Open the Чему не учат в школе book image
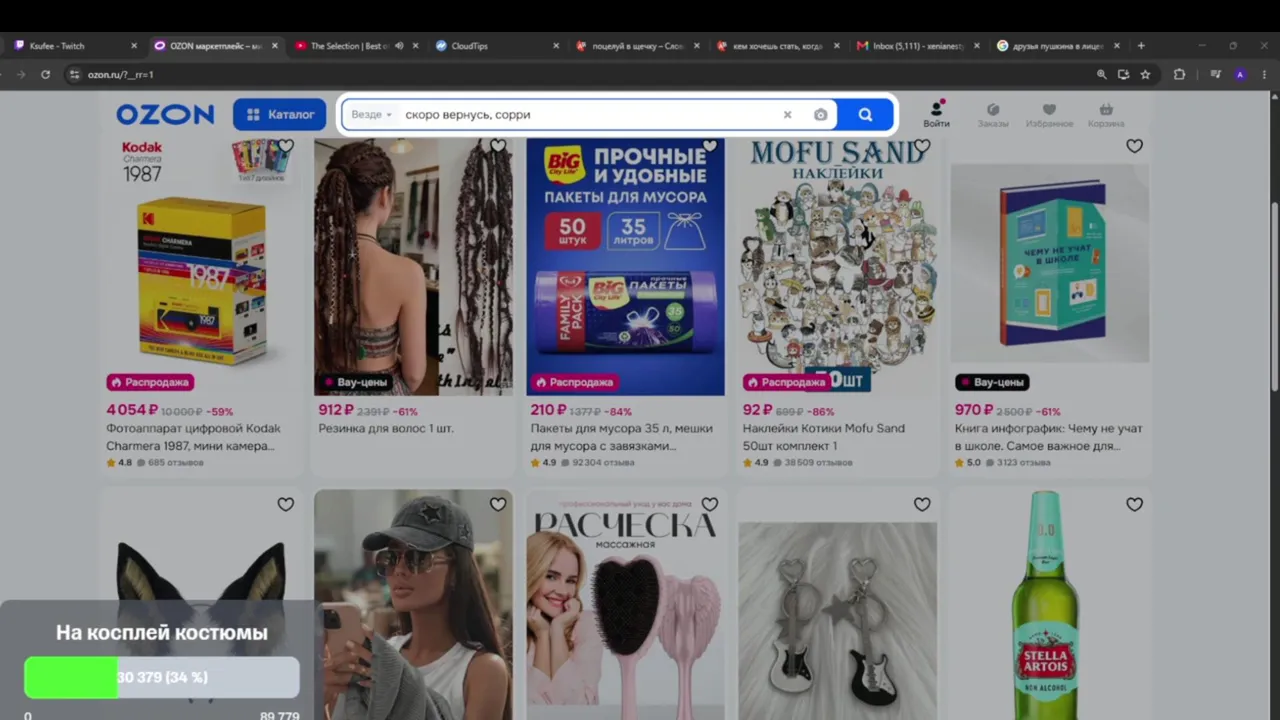The width and height of the screenshot is (1280, 720). 1049,265
